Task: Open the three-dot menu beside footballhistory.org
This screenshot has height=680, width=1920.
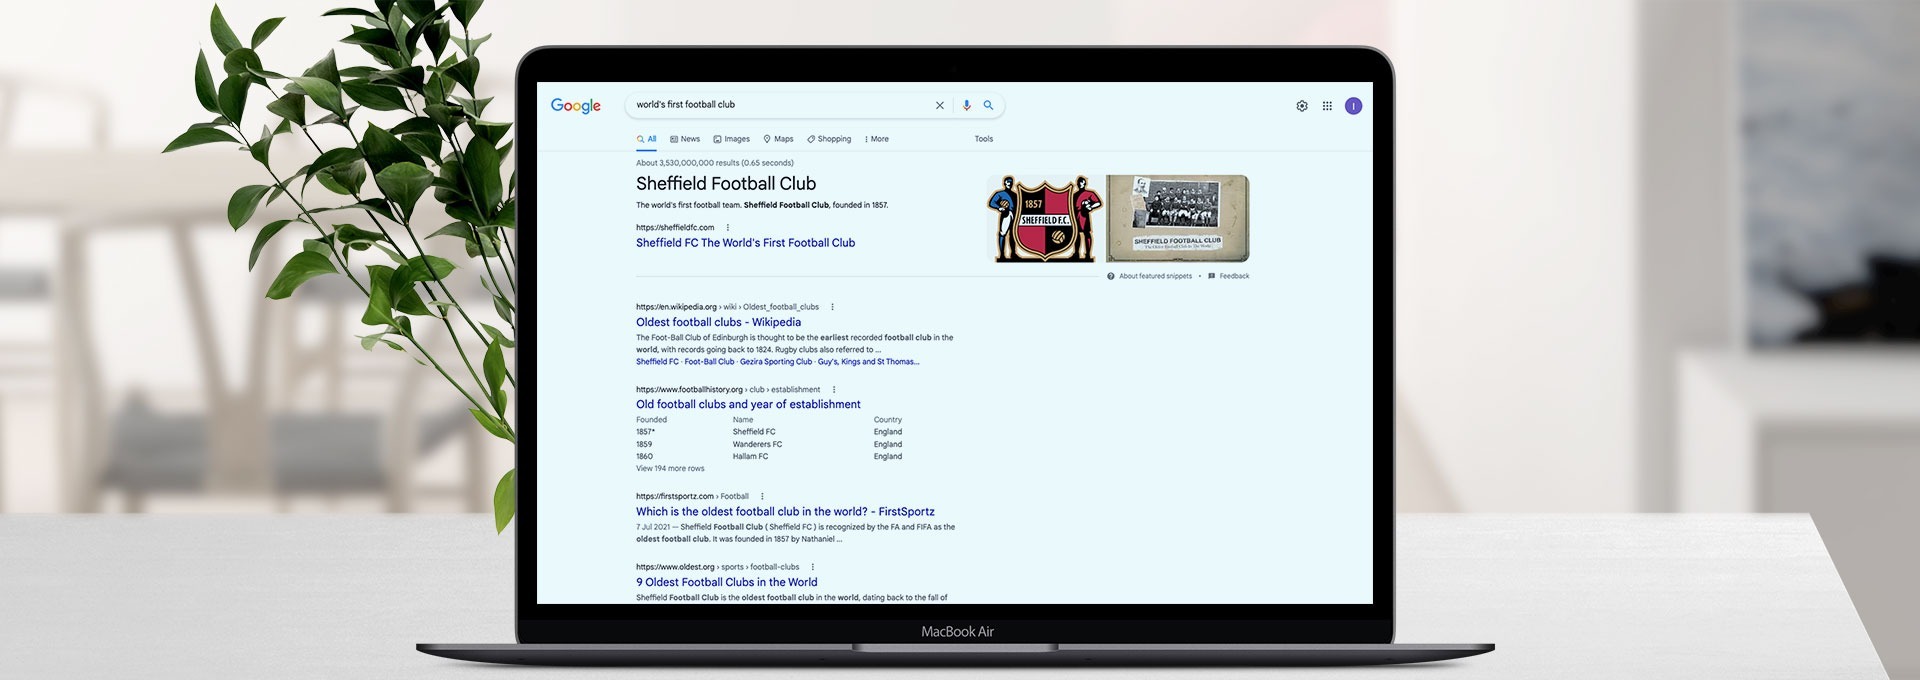Action: pos(834,390)
